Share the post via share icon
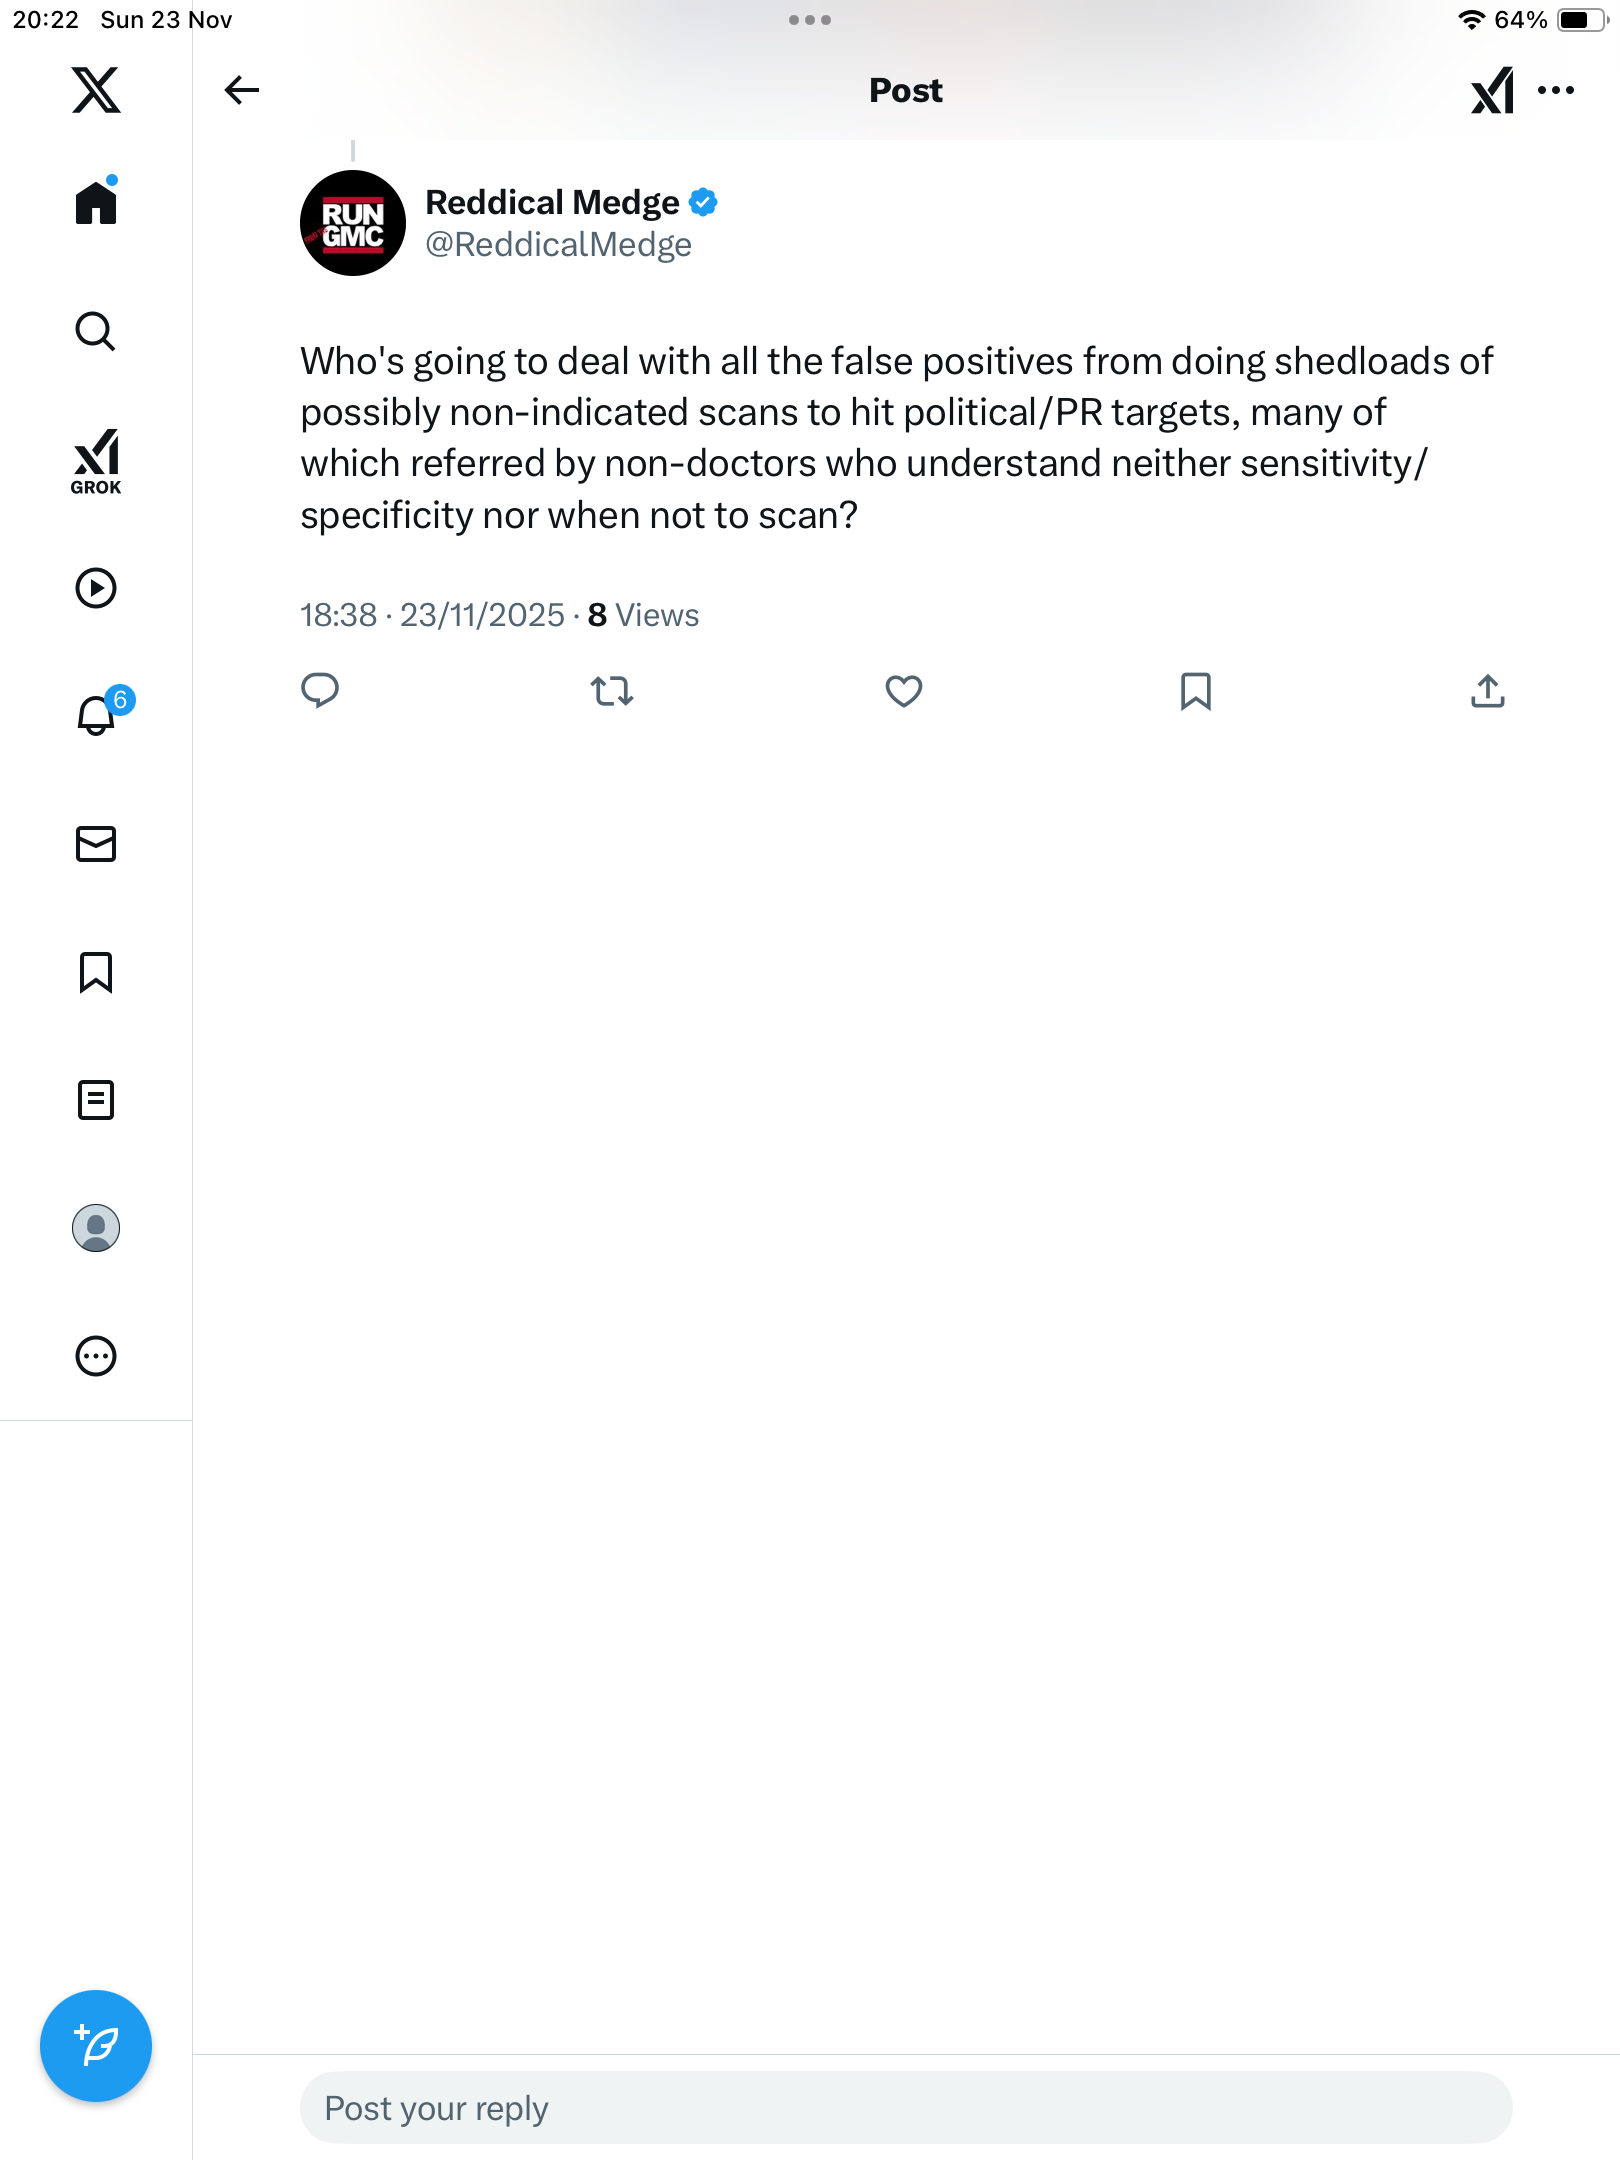 pos(1487,691)
